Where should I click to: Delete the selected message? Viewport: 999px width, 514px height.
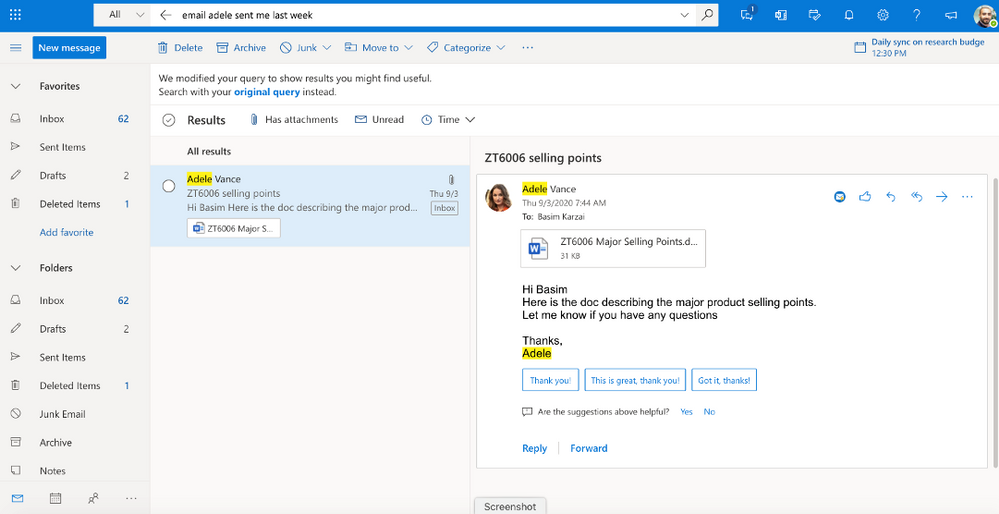tap(180, 48)
